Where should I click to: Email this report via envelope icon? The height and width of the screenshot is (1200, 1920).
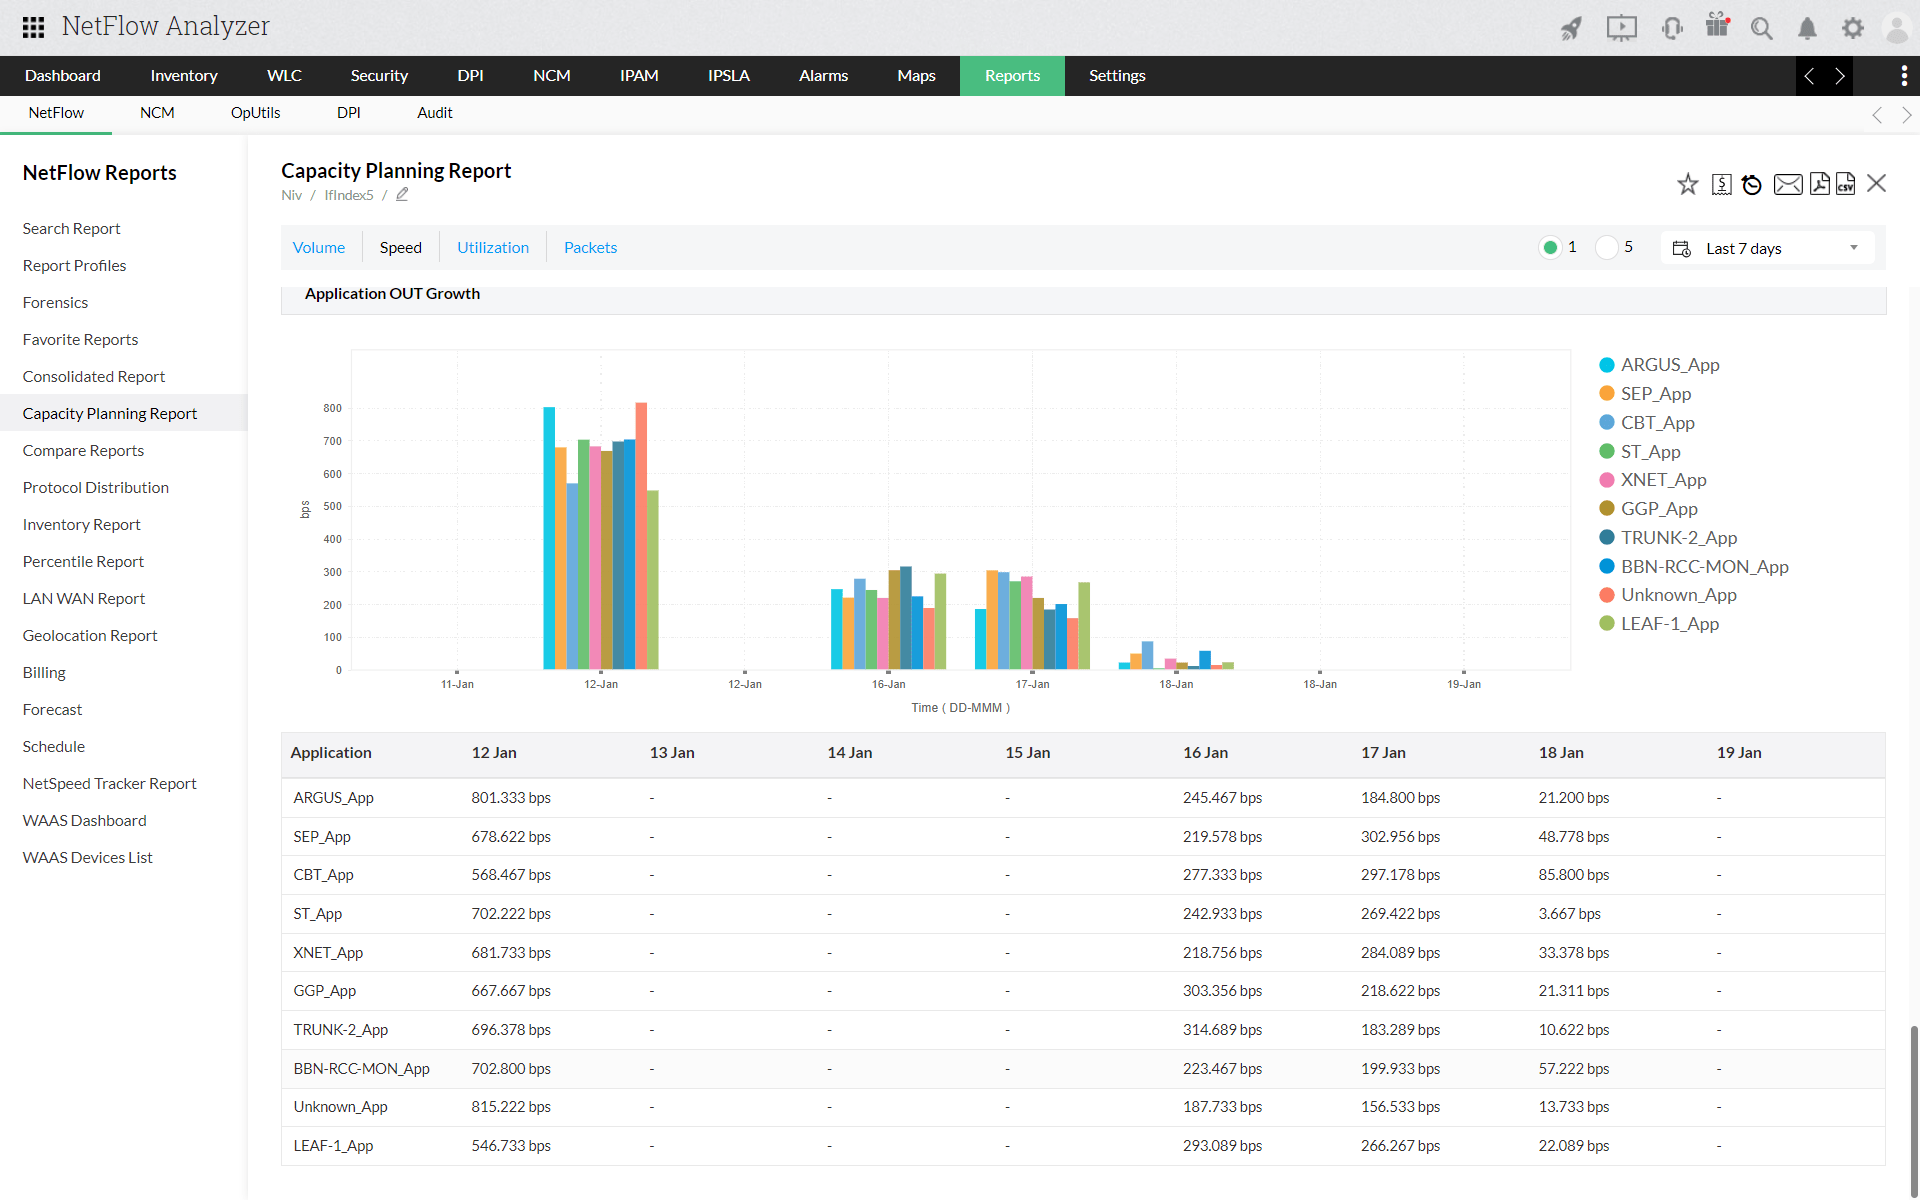1787,184
